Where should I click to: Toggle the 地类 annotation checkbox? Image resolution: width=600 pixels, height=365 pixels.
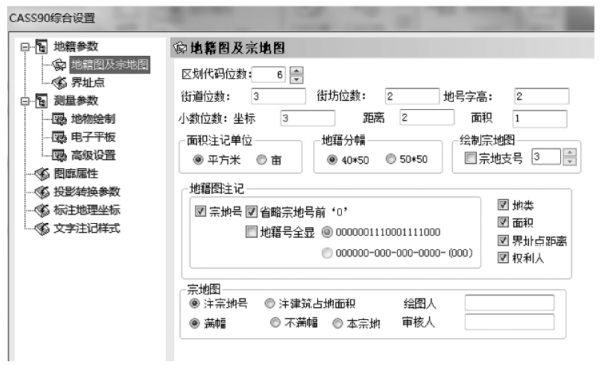503,205
